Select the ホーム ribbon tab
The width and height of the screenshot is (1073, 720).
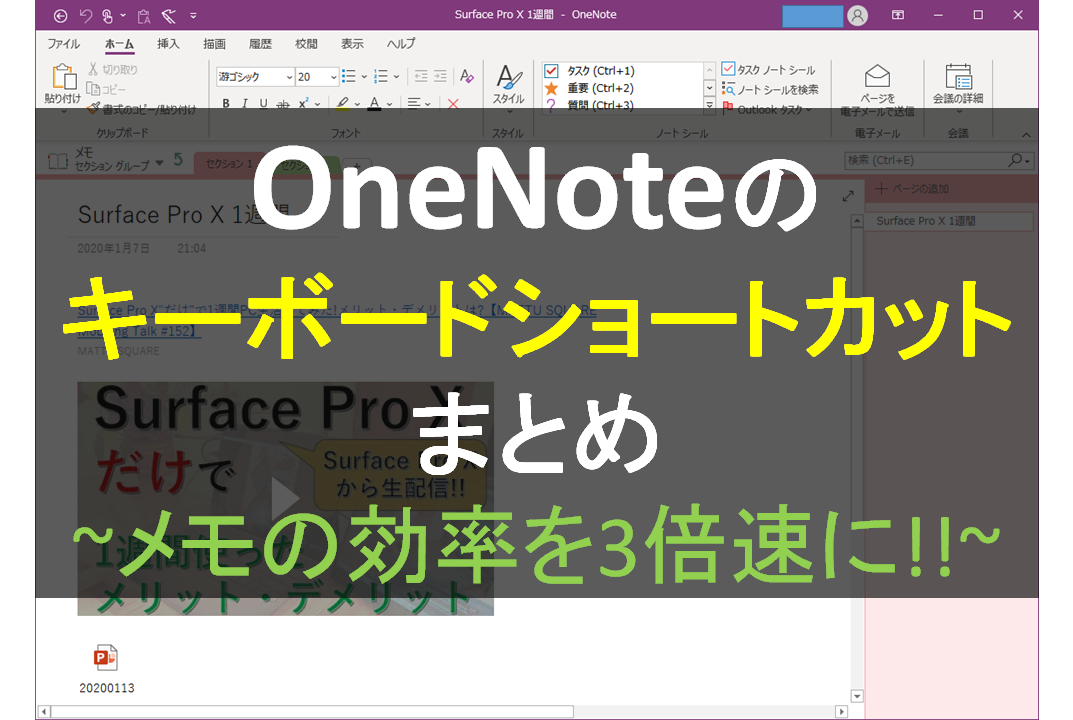tap(119, 44)
